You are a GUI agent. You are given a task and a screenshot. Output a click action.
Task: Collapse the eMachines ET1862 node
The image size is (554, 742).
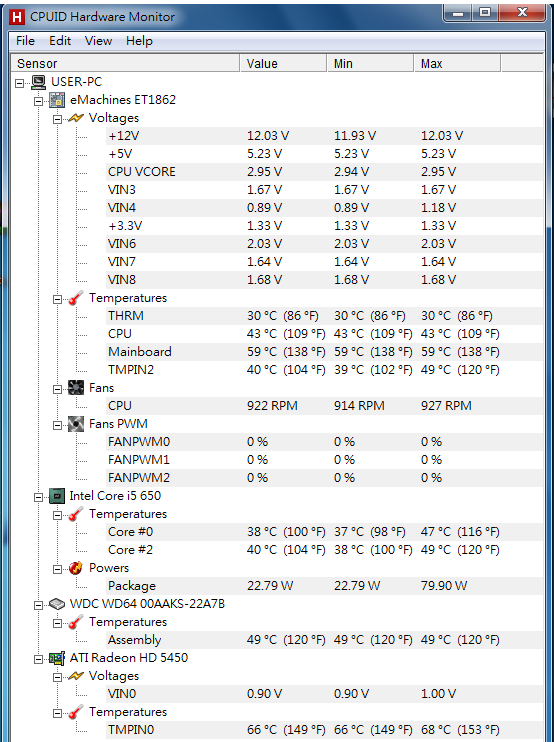(x=38, y=101)
